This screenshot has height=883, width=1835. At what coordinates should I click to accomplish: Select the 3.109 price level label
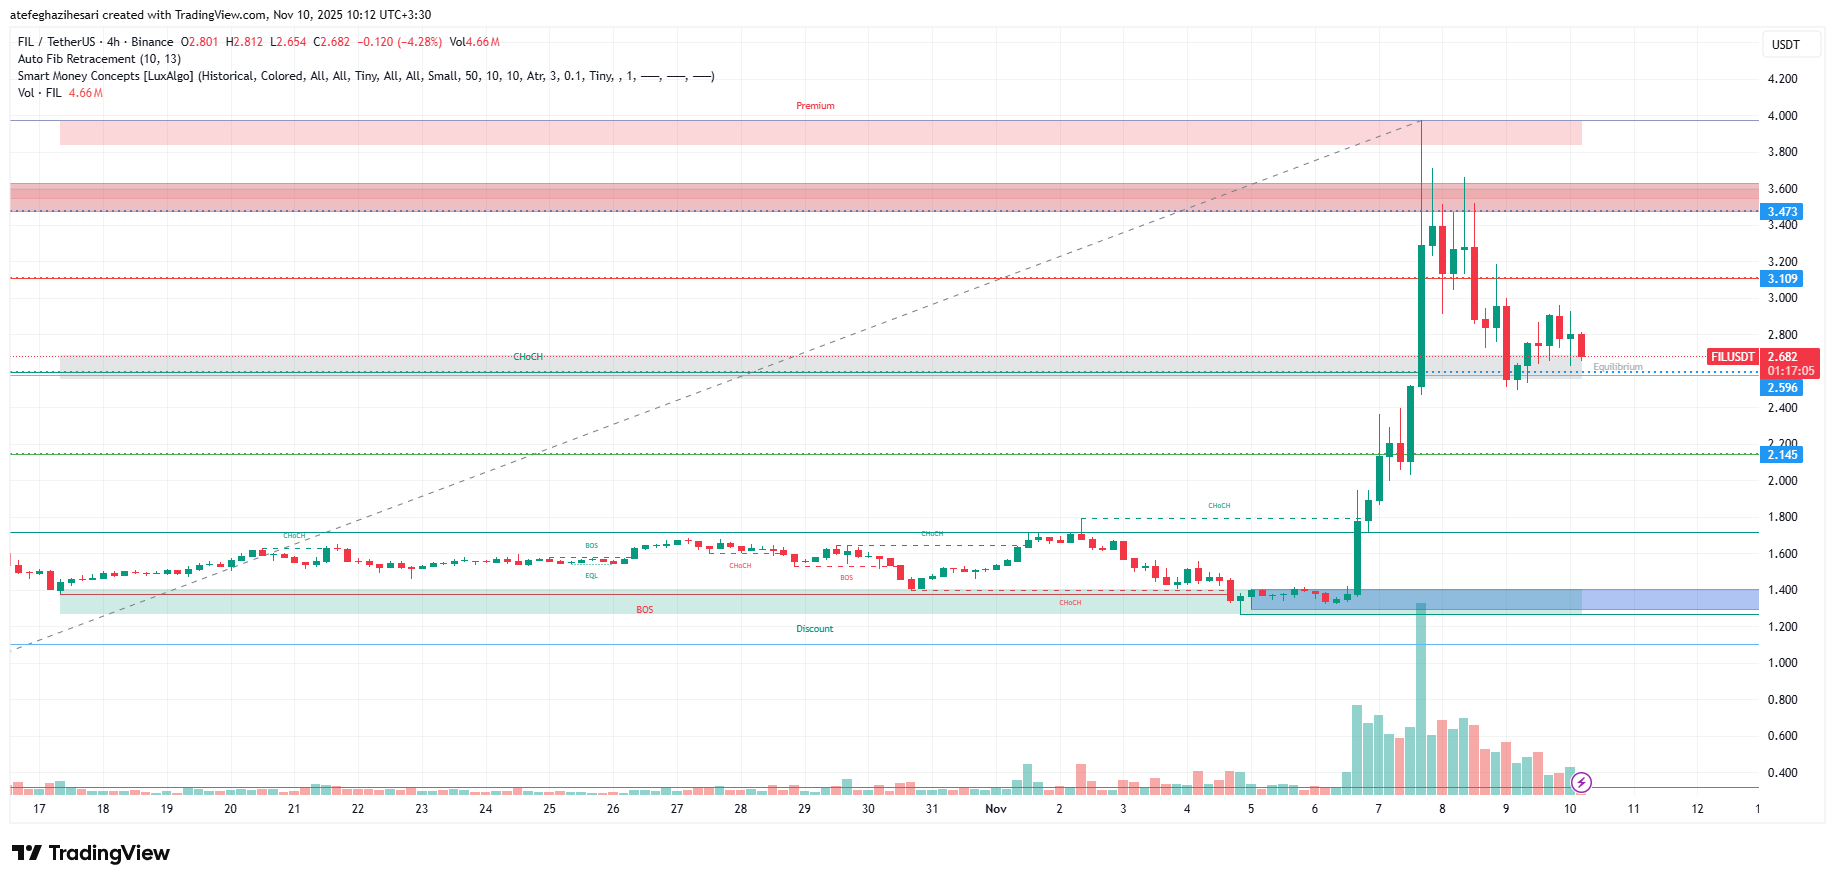pos(1782,279)
